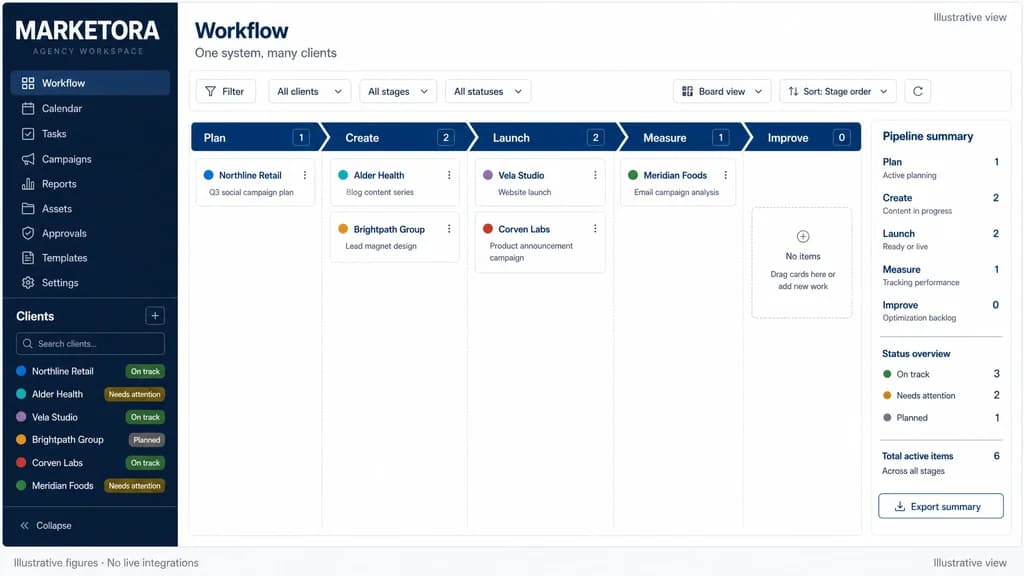This screenshot has height=576, width=1024.
Task: Open Corven Labs card options menu
Action: pyautogui.click(x=595, y=229)
